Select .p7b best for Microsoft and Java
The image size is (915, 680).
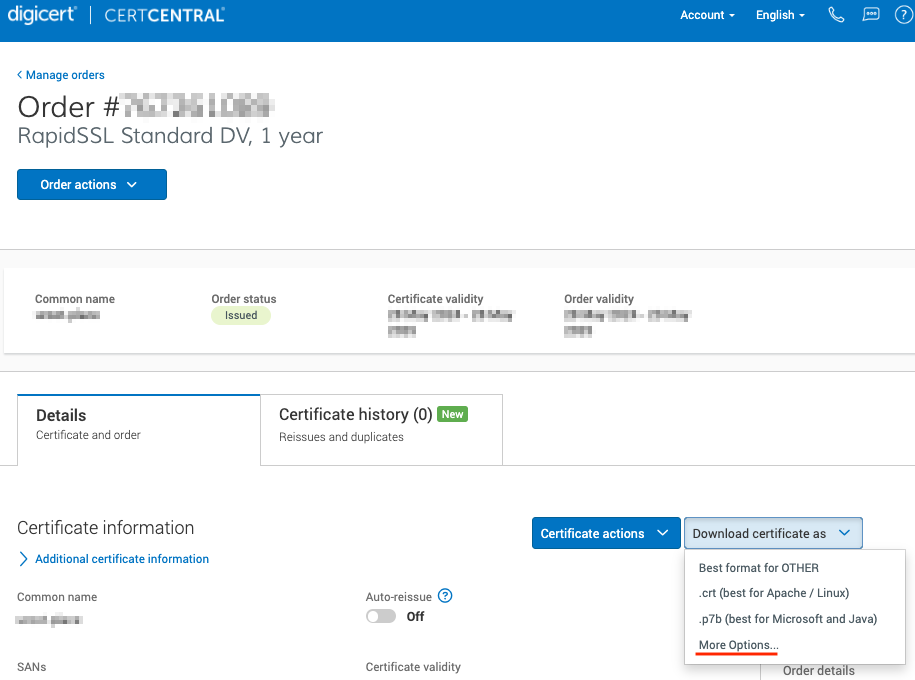788,619
